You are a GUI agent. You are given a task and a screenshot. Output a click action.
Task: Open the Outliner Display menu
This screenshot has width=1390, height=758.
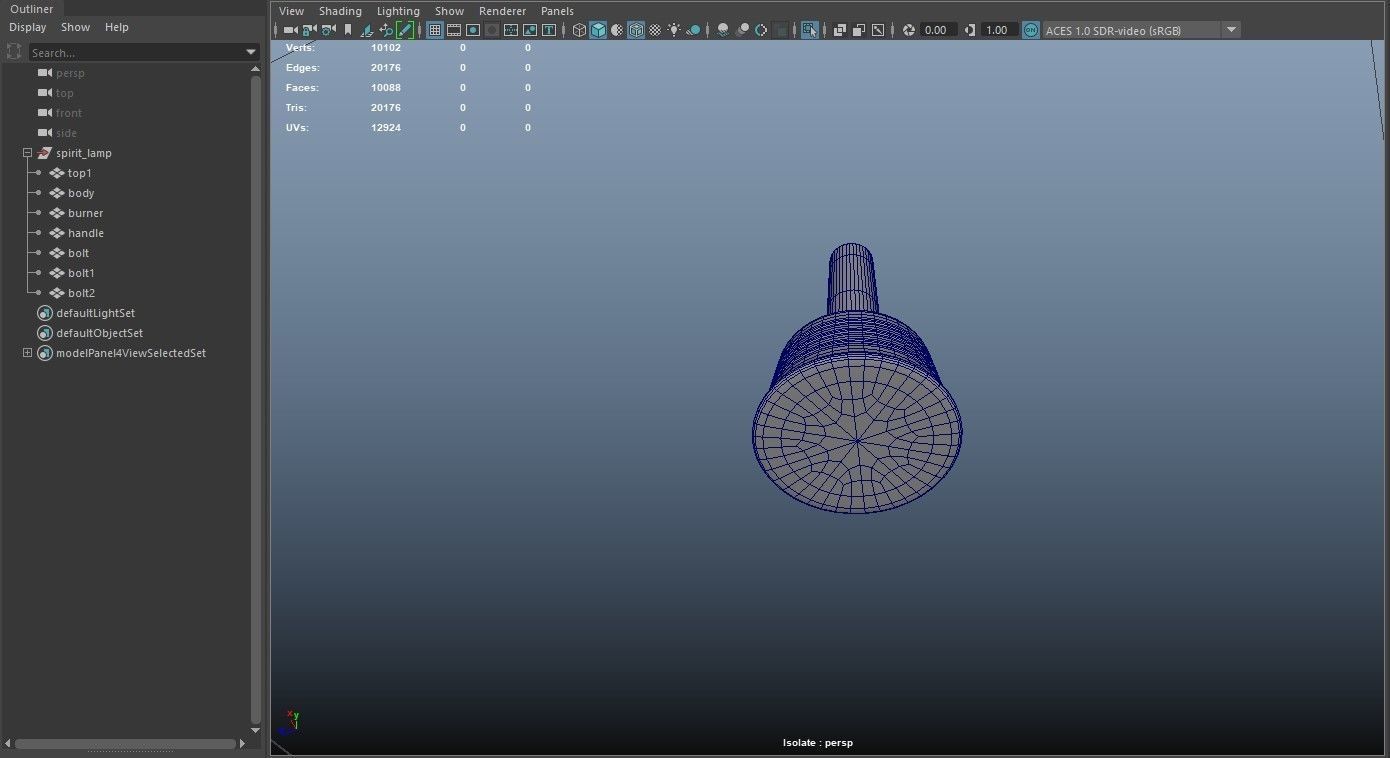(x=28, y=27)
